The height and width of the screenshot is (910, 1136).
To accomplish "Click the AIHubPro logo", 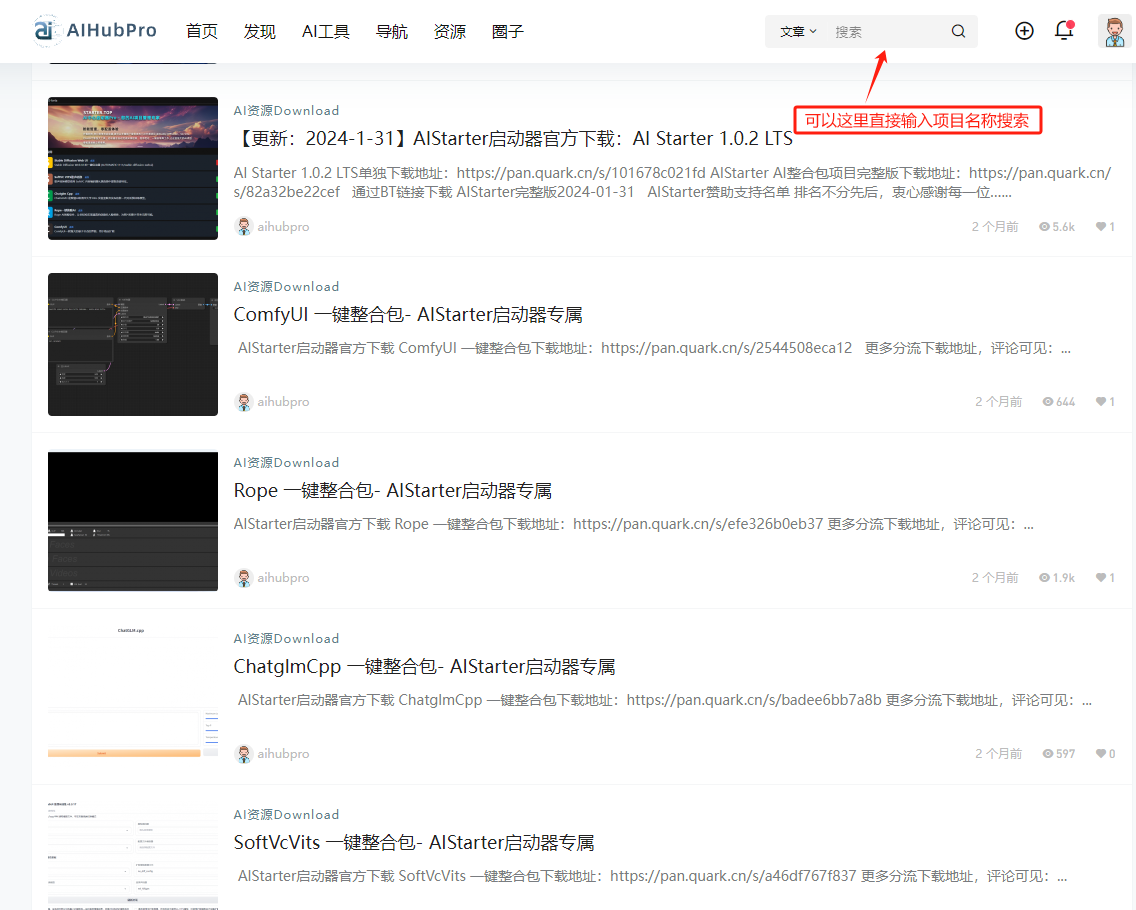I will point(95,30).
